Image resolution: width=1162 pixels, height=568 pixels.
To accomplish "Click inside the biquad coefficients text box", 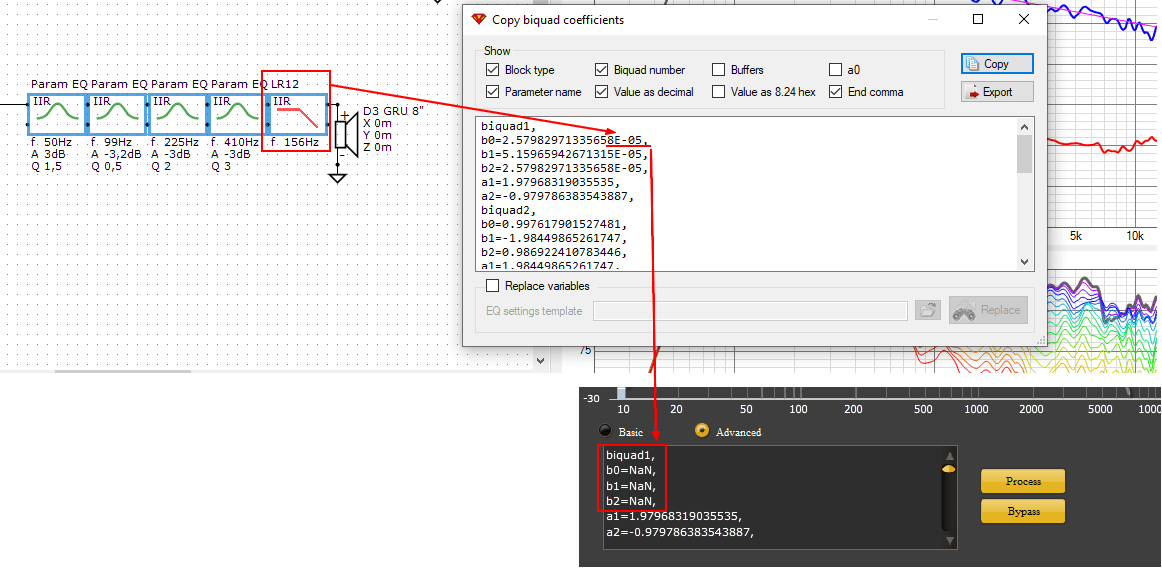I will pyautogui.click(x=747, y=194).
